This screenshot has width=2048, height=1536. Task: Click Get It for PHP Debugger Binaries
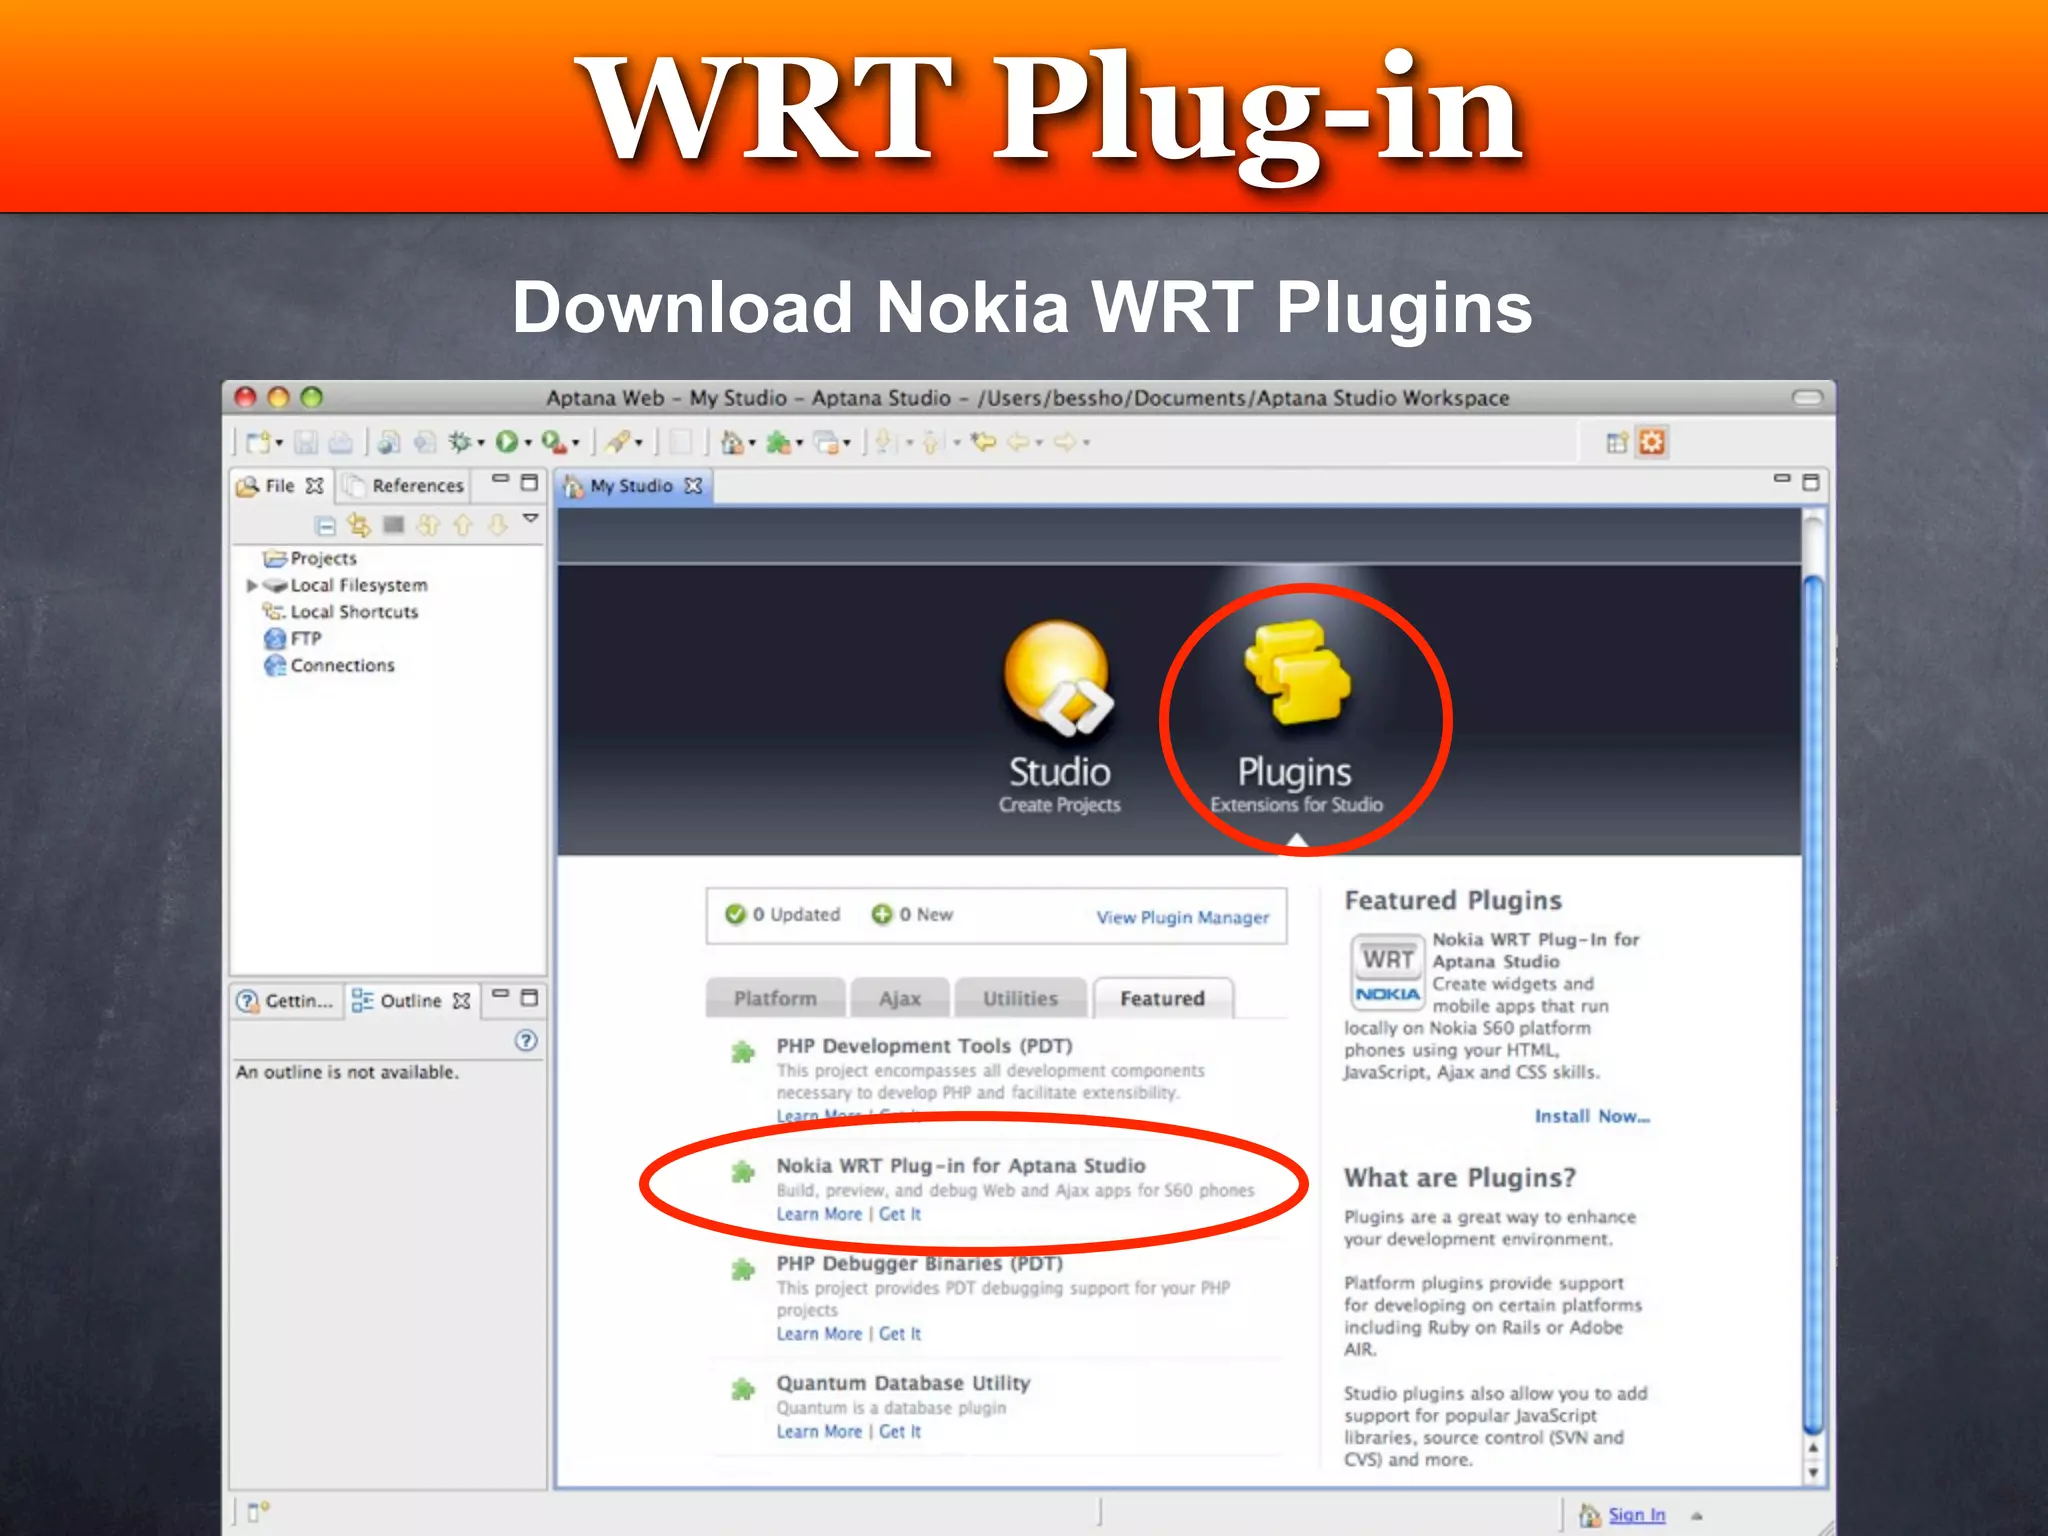tap(900, 1334)
